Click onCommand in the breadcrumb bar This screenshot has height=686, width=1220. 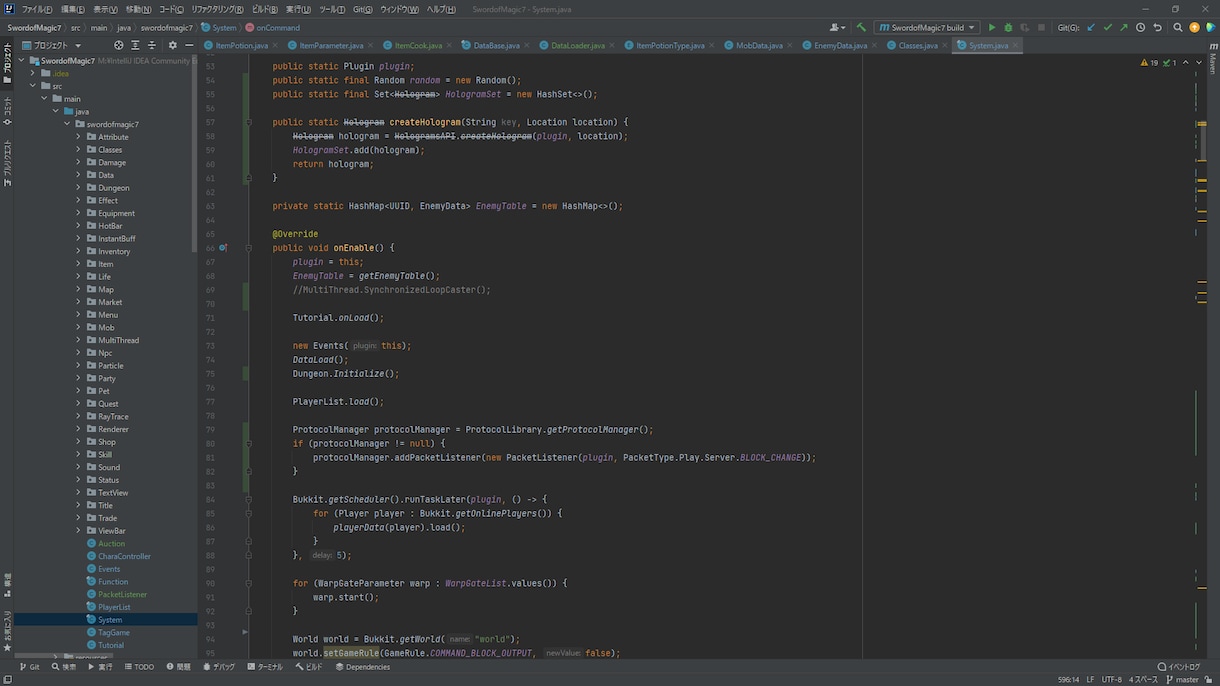[x=272, y=28]
